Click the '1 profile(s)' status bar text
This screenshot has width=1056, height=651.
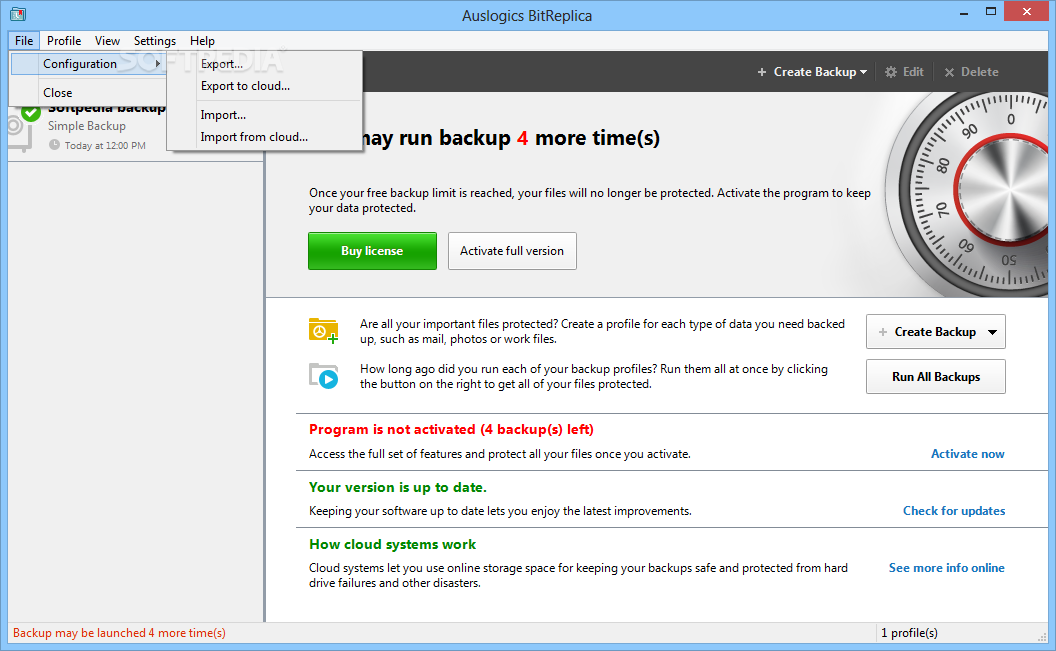pos(909,633)
